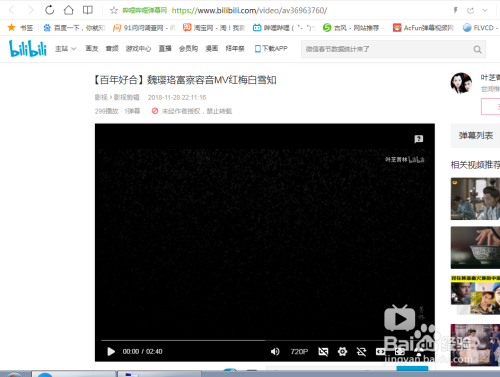Toggle the loop playback icon

(x=361, y=351)
